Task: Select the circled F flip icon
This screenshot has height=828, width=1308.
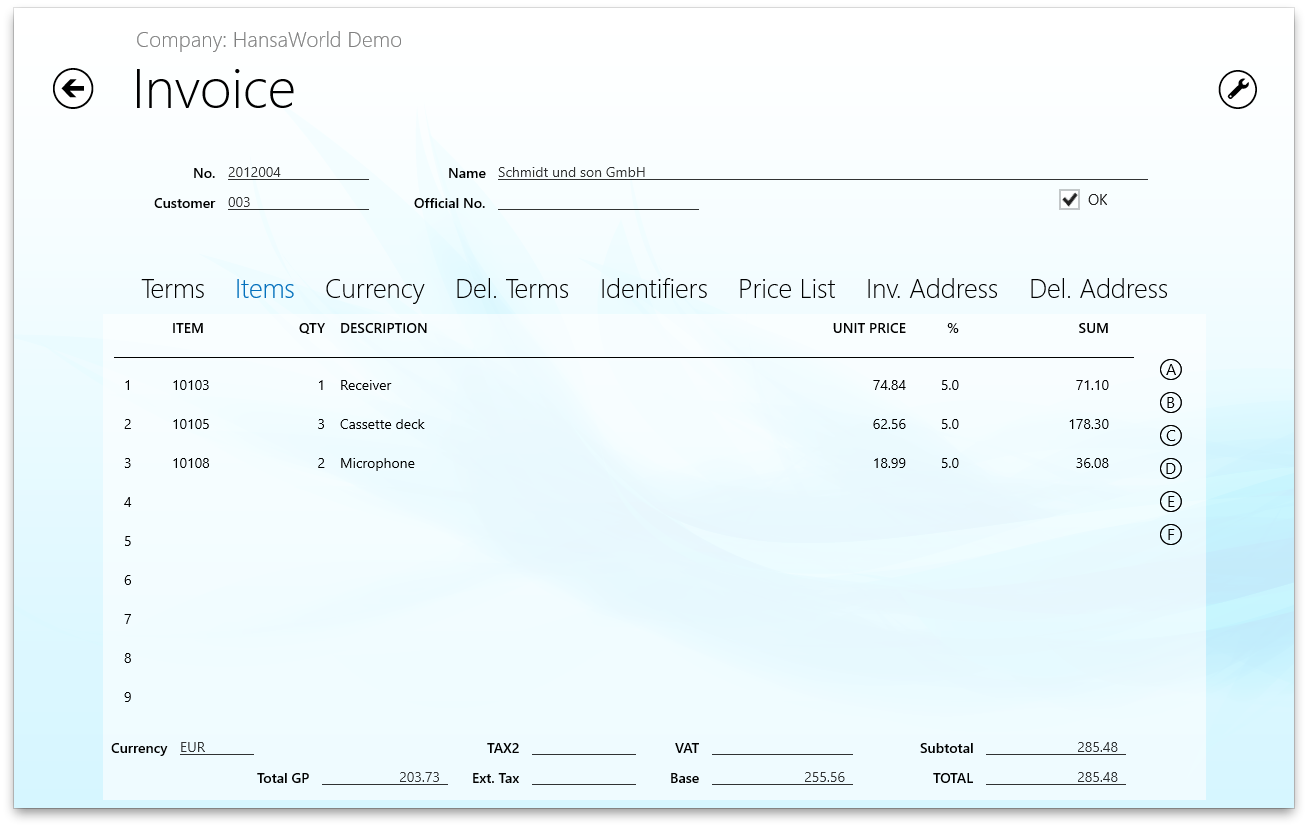Action: 1170,535
